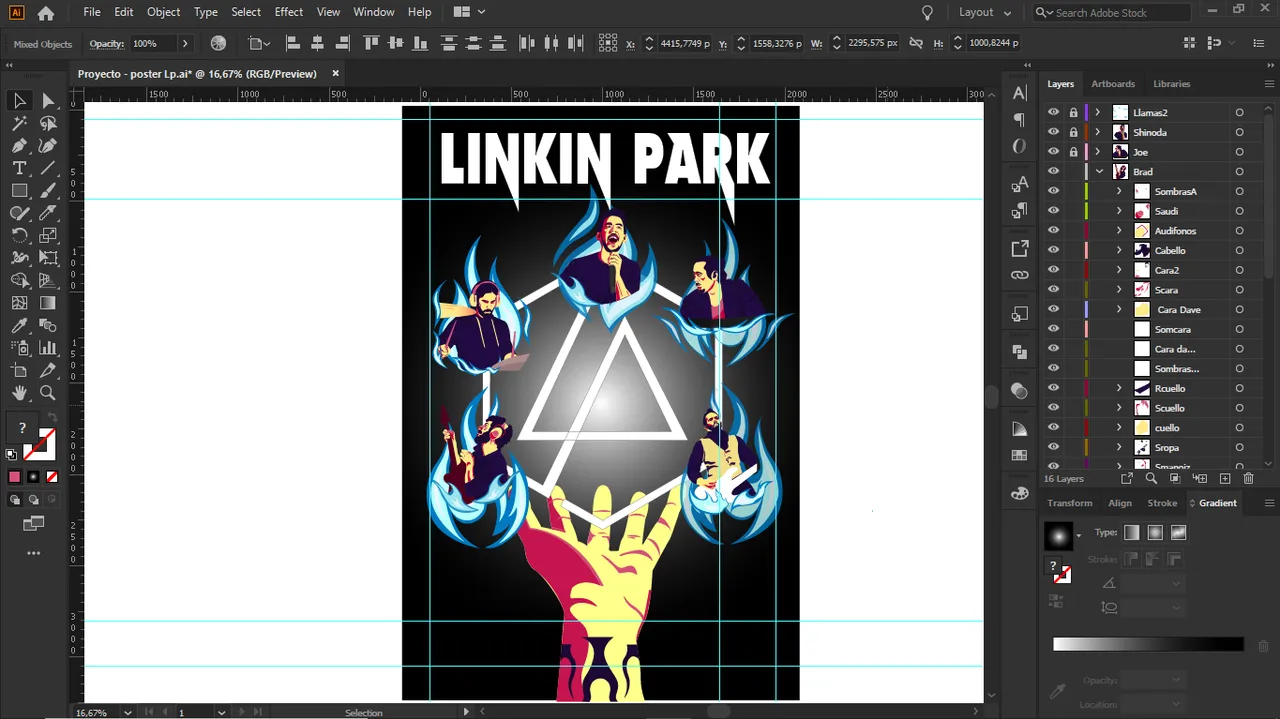Select the Type tool
Screen dimensions: 1280x719
click(19, 168)
